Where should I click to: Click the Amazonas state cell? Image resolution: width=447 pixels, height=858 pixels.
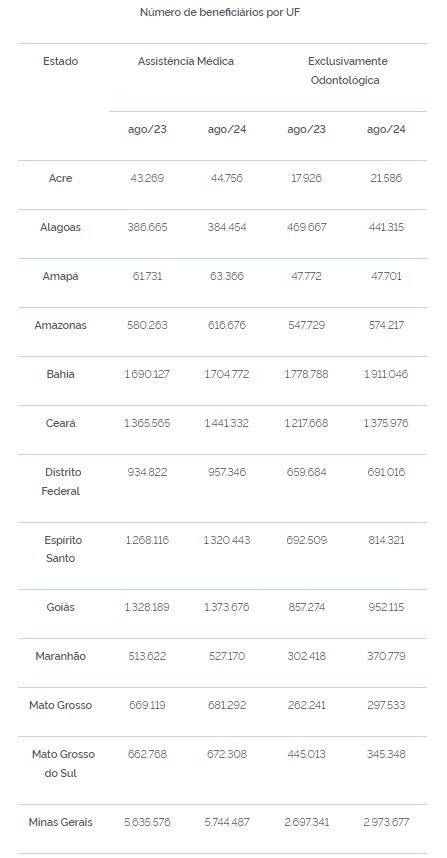point(61,325)
